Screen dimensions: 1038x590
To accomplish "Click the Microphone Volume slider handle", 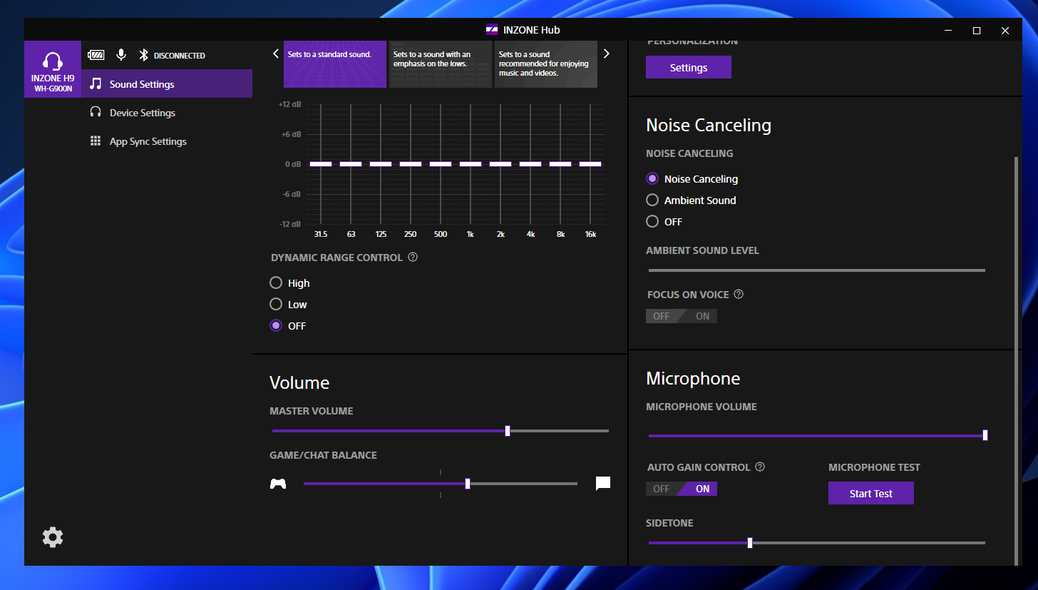I will (x=985, y=435).
